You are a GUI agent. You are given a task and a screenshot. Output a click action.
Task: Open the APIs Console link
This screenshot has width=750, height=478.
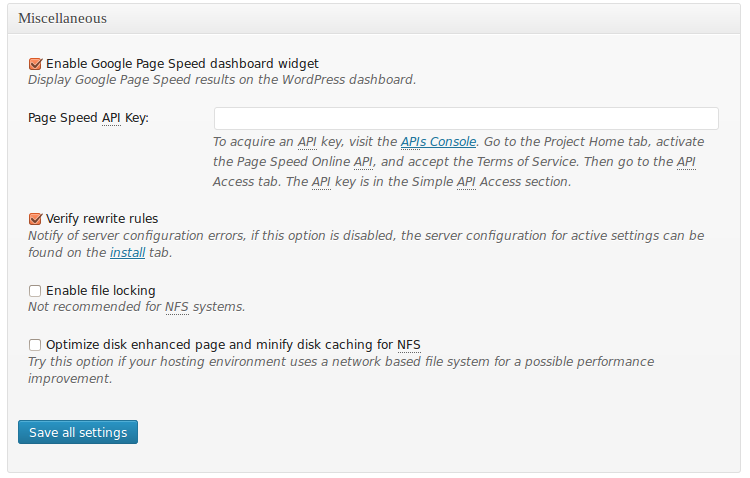(x=438, y=142)
